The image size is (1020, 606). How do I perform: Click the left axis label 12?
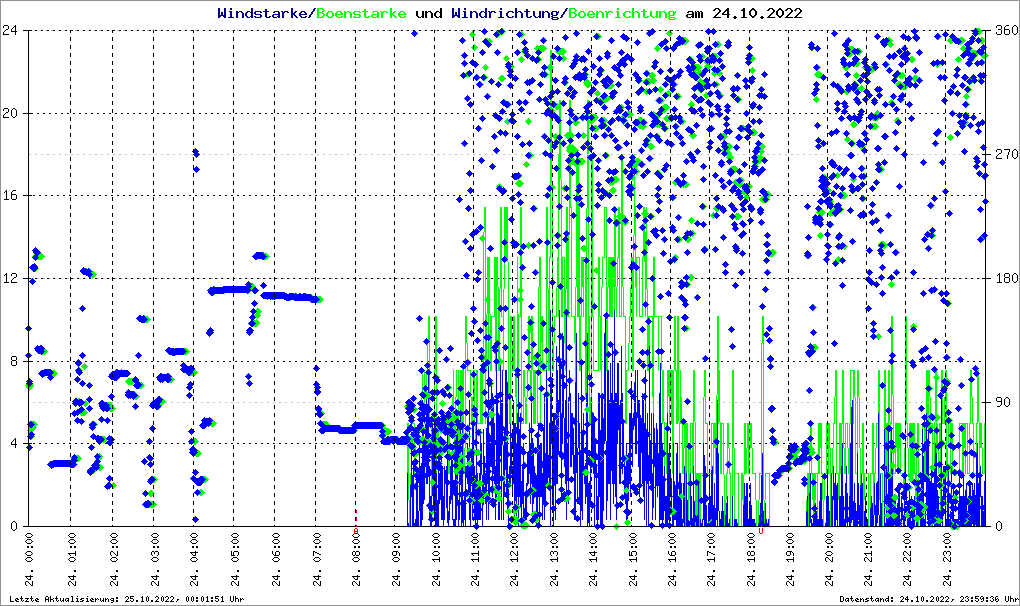coord(11,278)
